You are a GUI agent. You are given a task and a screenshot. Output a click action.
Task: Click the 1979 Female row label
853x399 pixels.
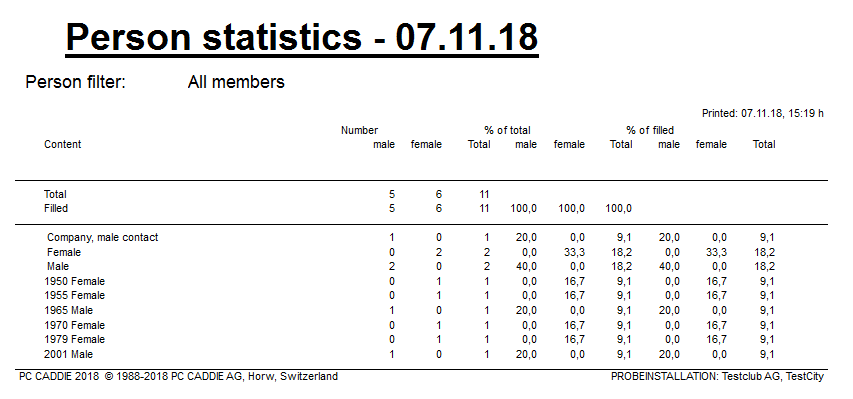(x=75, y=339)
